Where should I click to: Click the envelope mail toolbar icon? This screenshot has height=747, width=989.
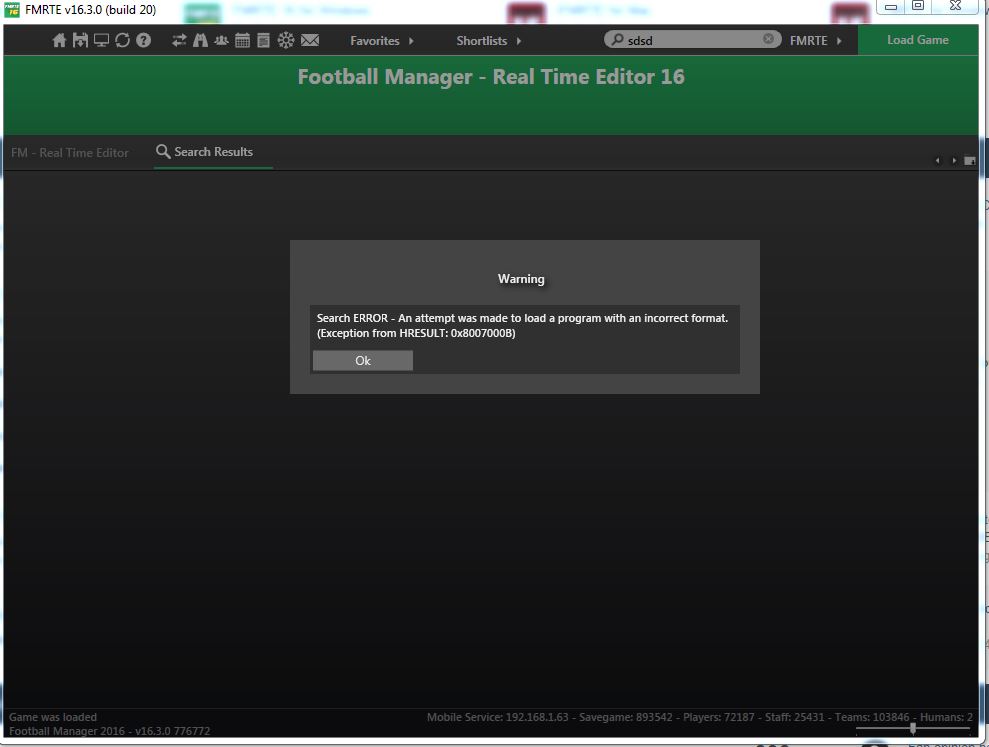click(x=310, y=40)
